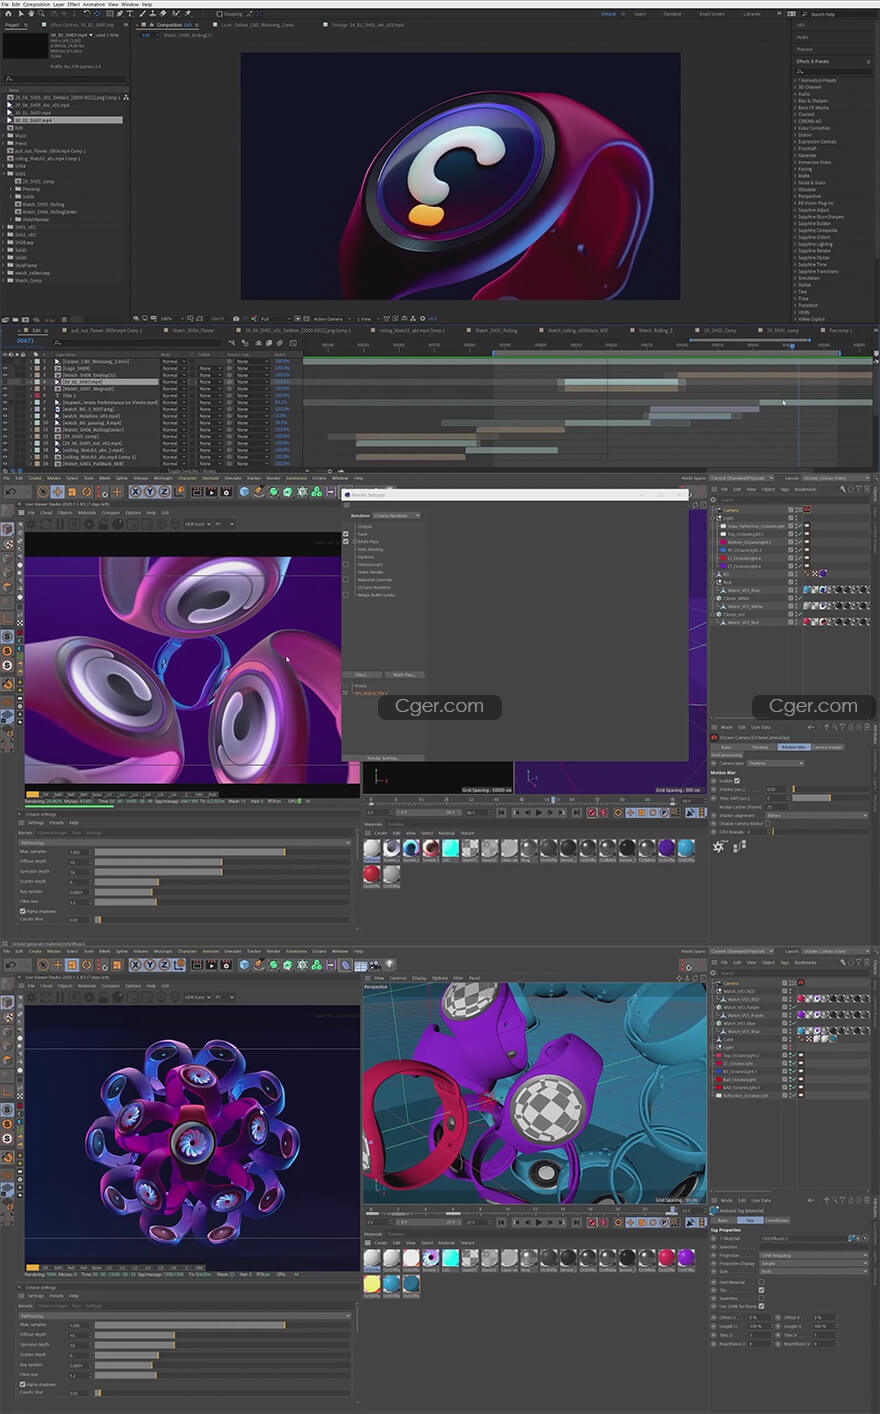The image size is (880, 1414).
Task: Open the Active Camera dropdown in After Effects viewer
Action: [333, 319]
